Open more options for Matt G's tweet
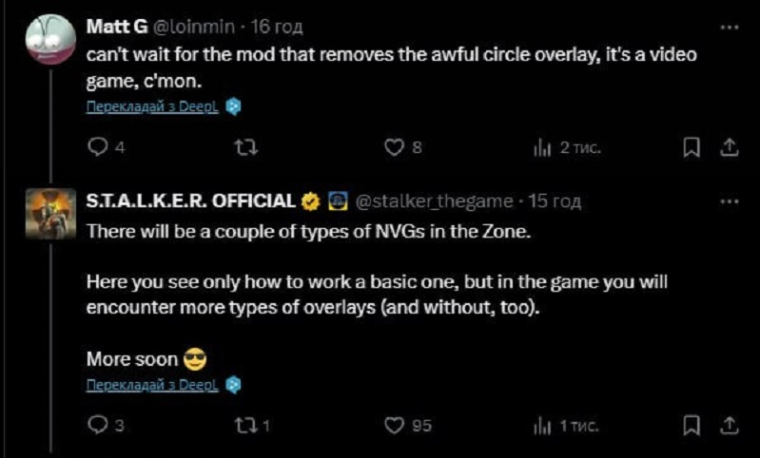Image resolution: width=760 pixels, height=458 pixels. coord(729,27)
